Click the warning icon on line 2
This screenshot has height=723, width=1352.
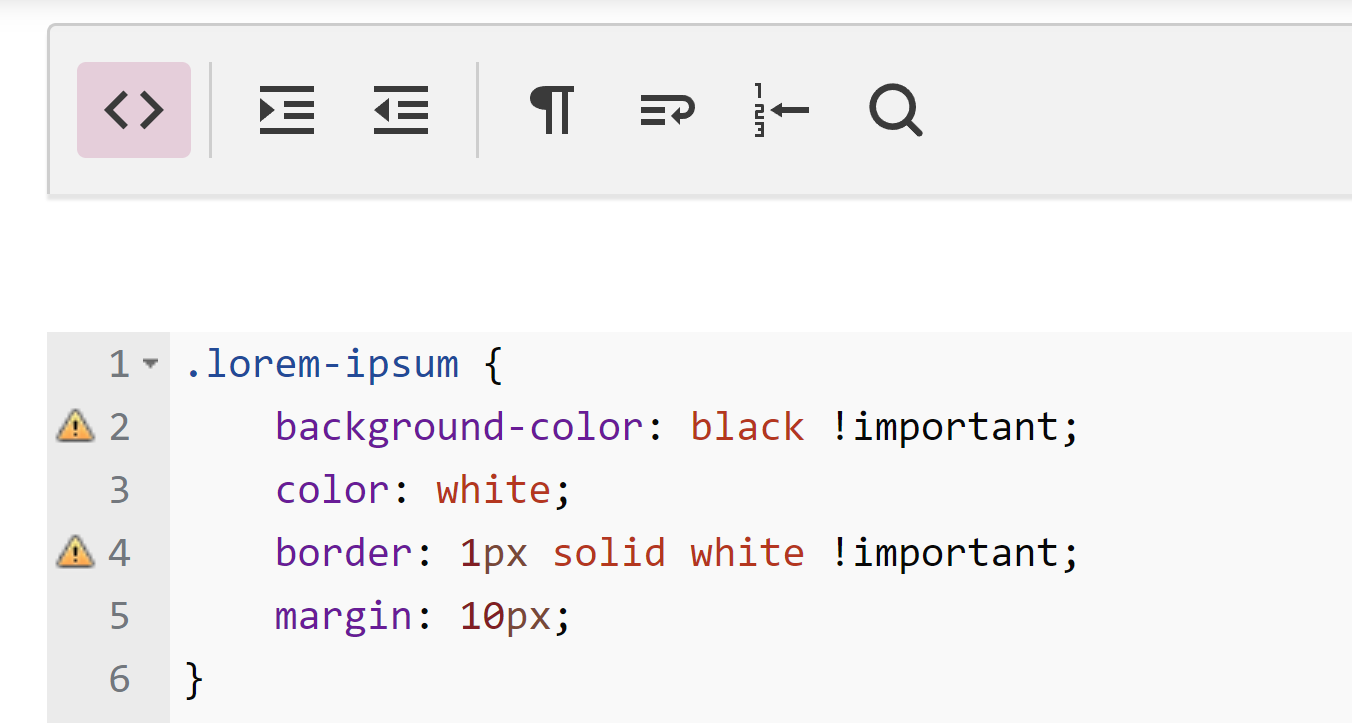pos(75,427)
